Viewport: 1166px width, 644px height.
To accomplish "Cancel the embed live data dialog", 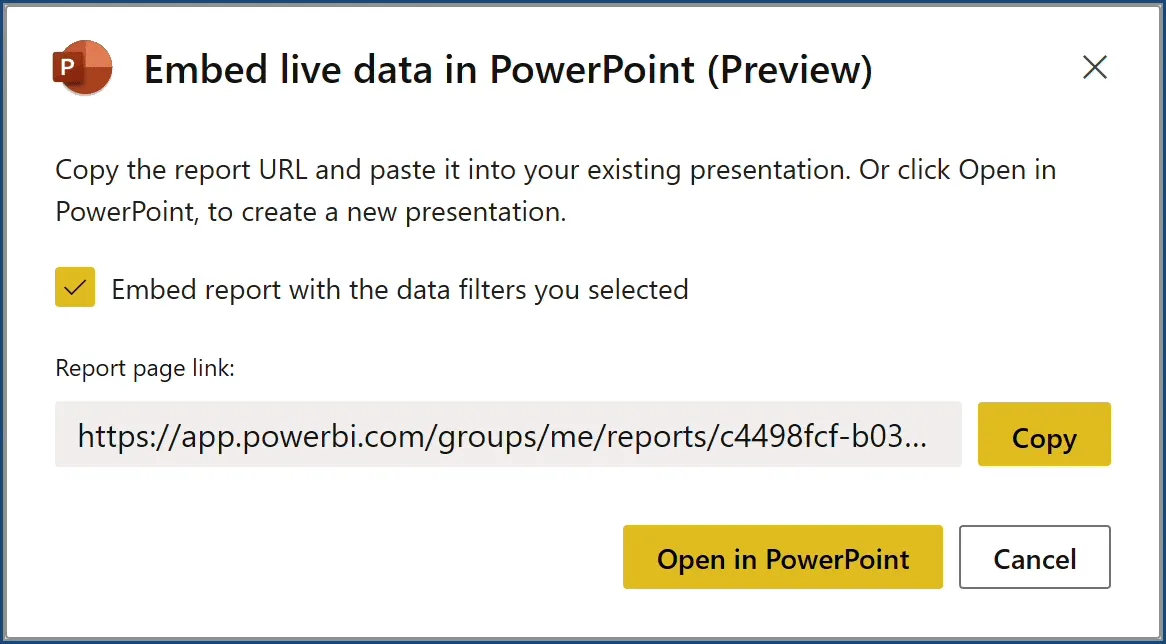I will 1034,557.
